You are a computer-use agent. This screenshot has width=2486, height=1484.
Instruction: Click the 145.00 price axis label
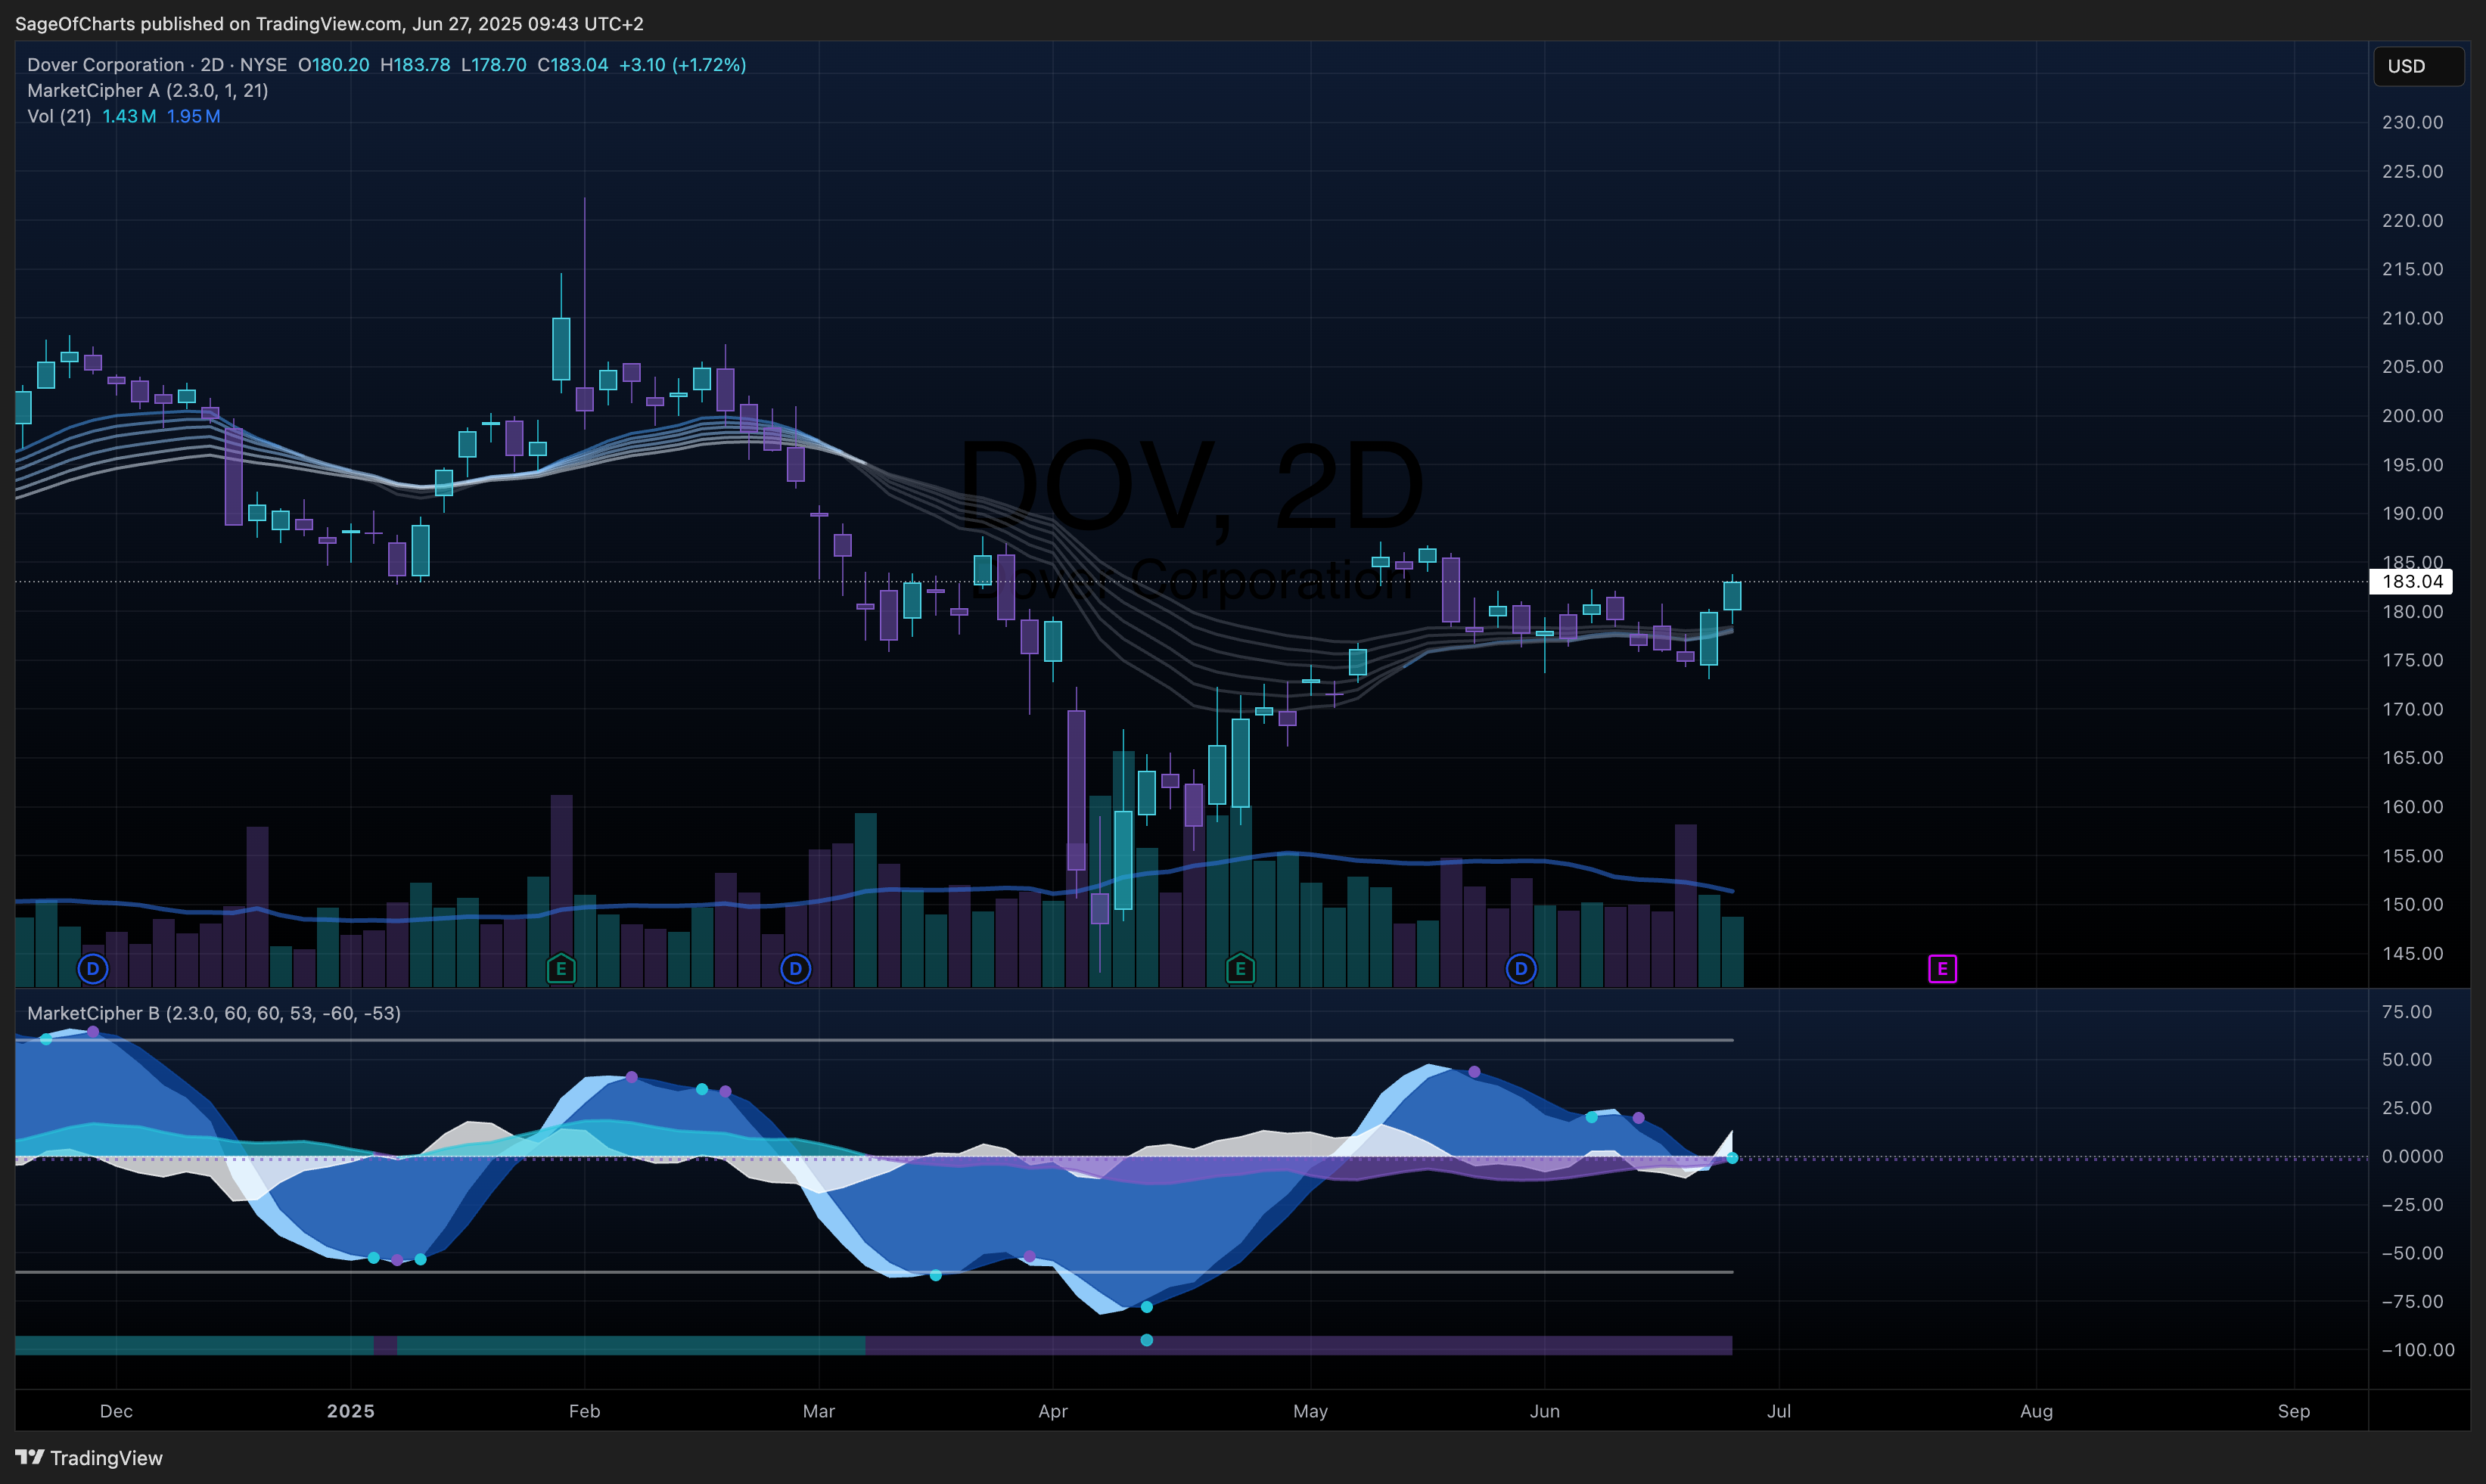(x=2412, y=953)
